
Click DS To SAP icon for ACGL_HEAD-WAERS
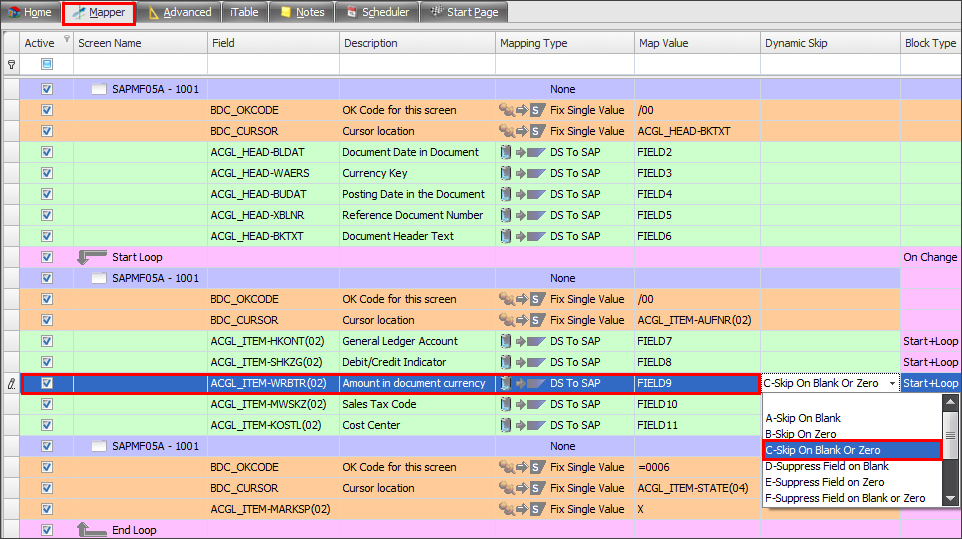[x=522, y=173]
